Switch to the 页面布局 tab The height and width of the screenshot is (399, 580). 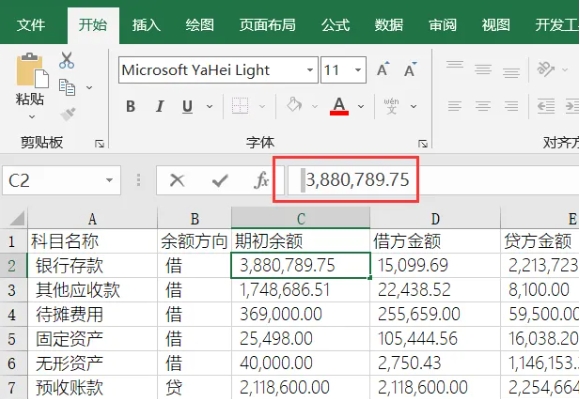pos(267,25)
